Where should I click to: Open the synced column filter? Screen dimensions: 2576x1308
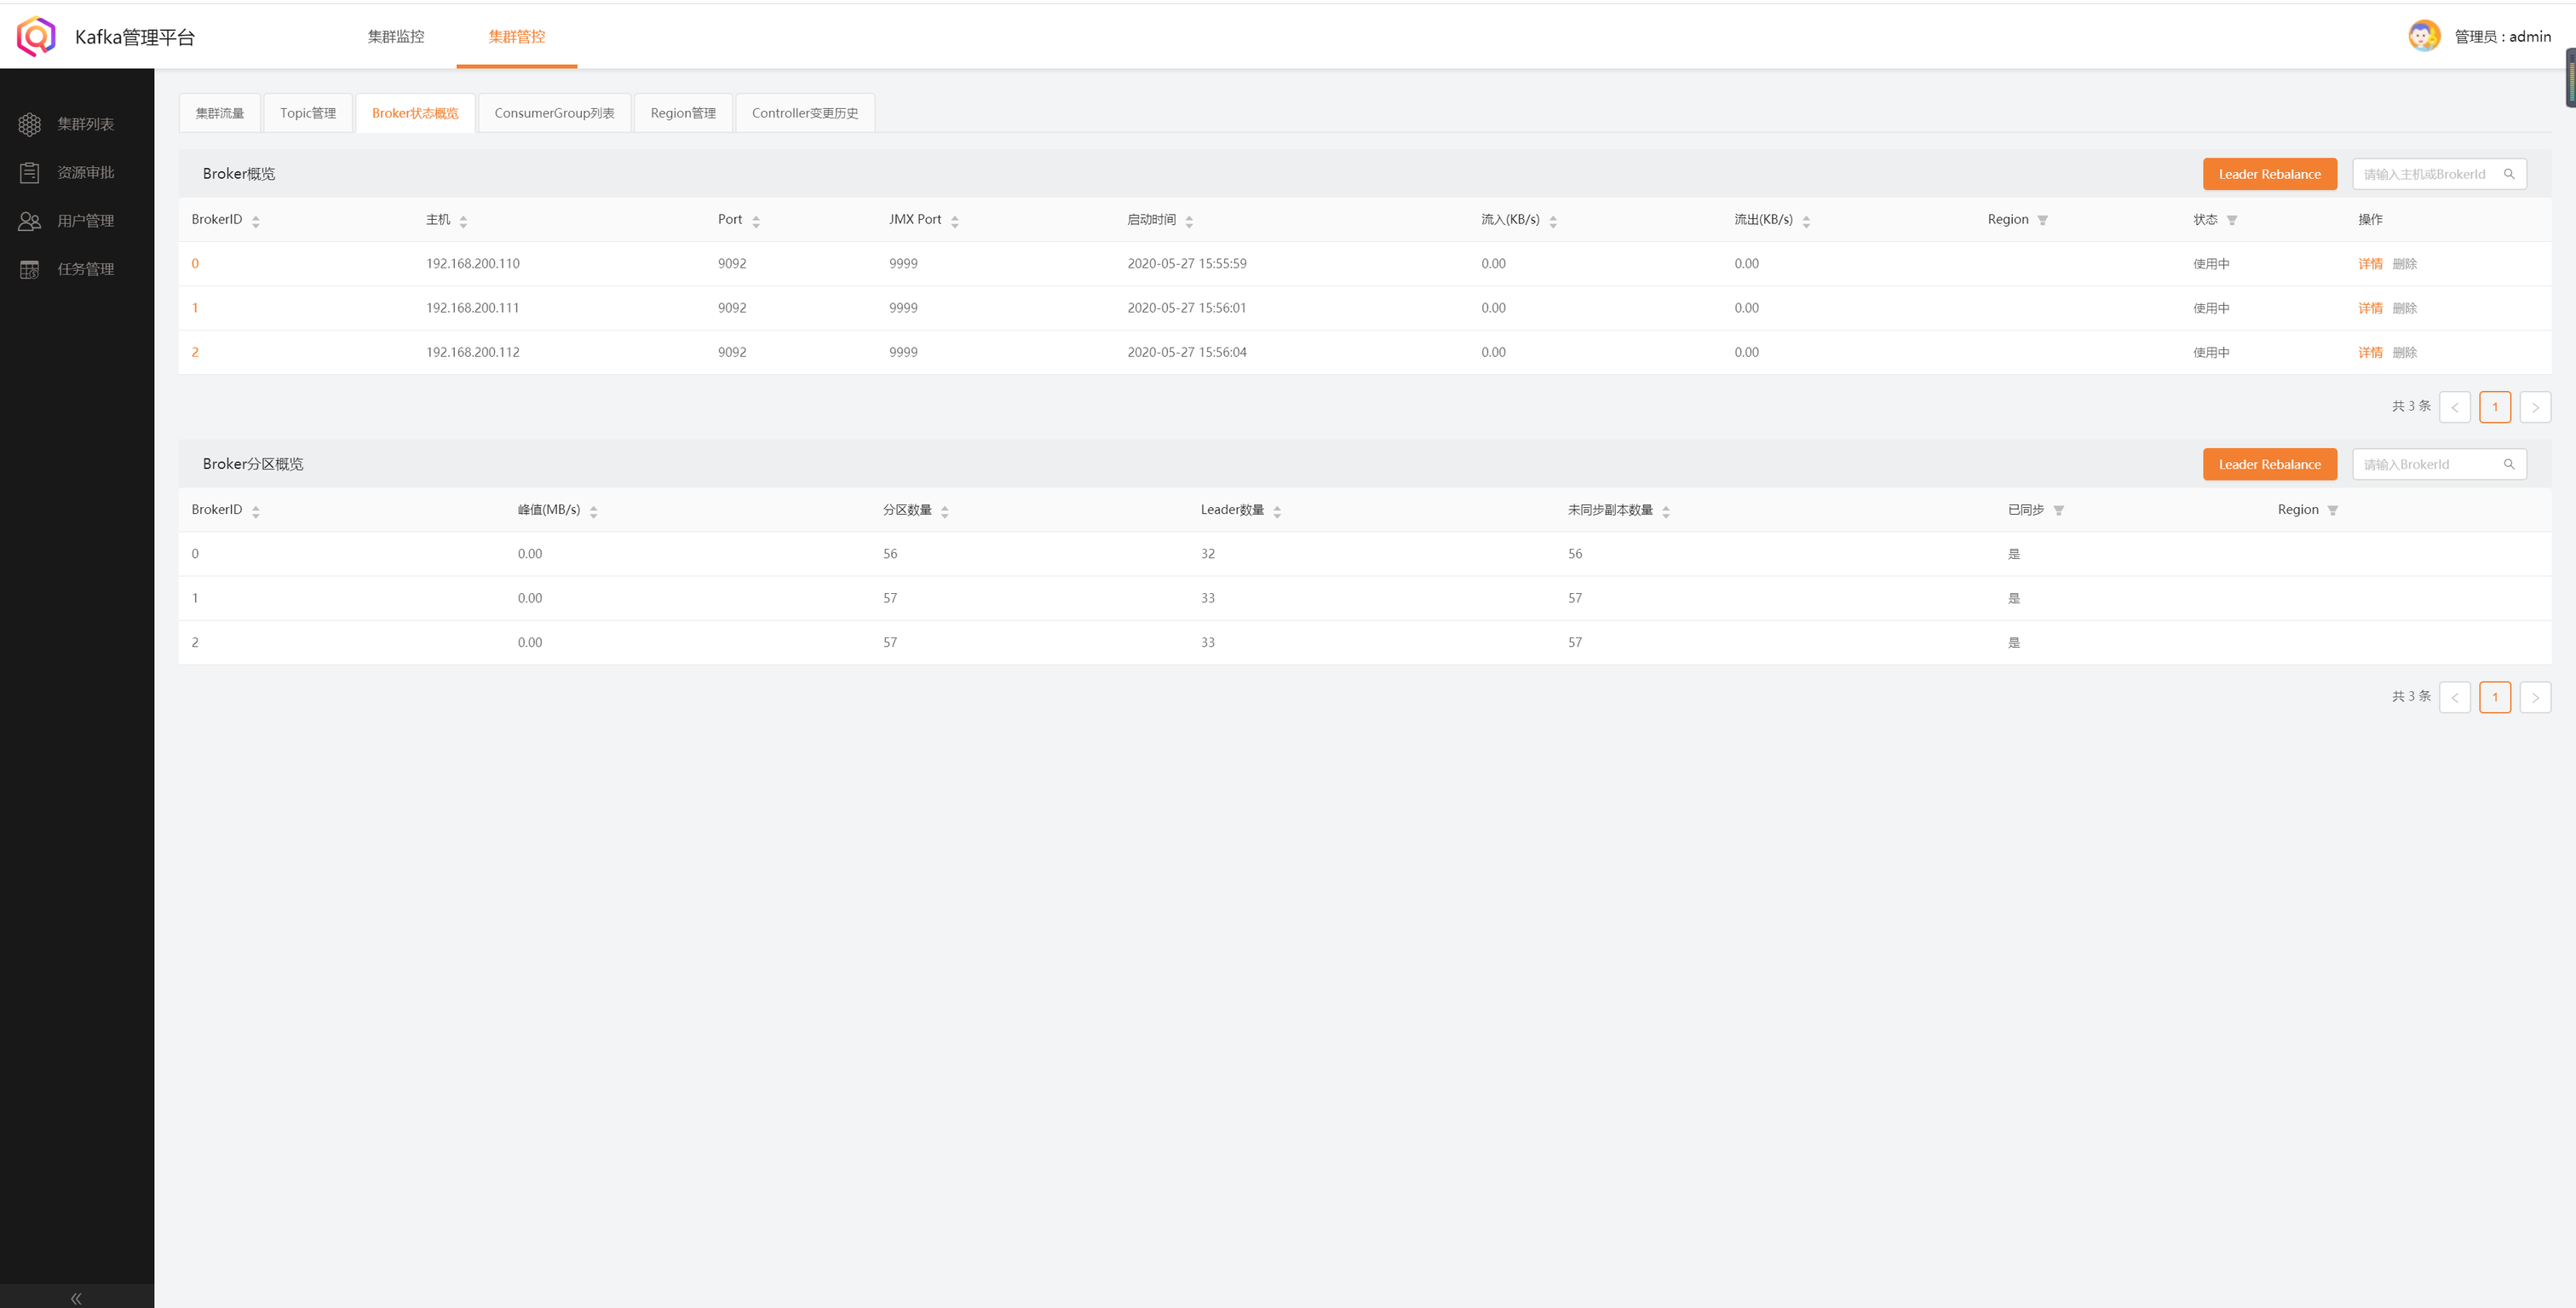click(x=2059, y=510)
